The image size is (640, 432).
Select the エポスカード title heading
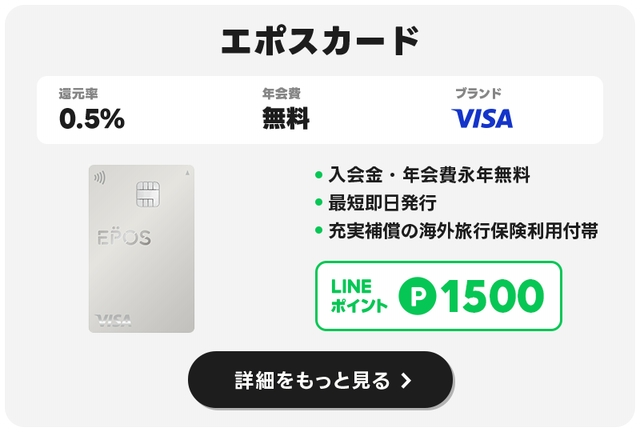320,41
